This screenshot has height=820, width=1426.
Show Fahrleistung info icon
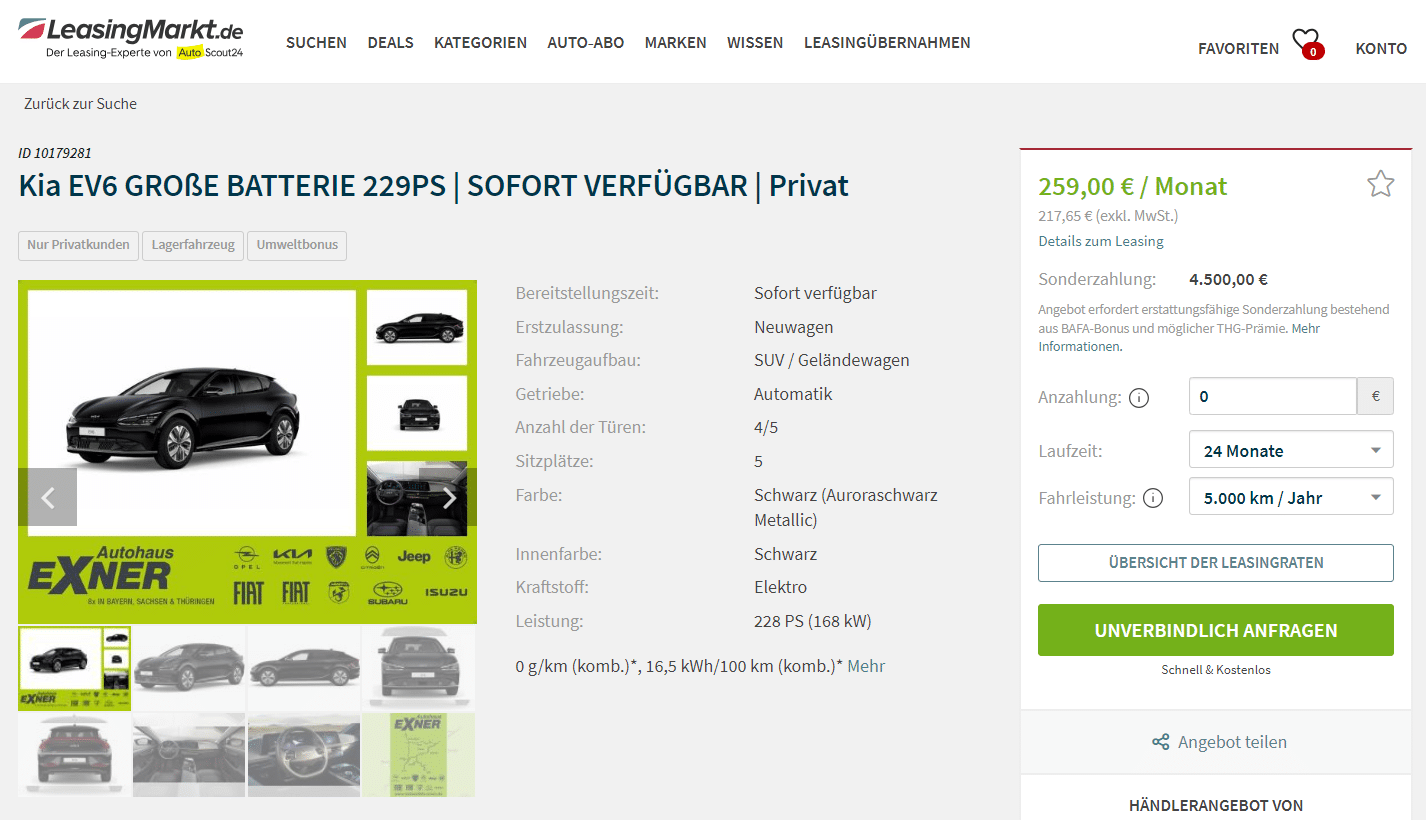[1153, 498]
